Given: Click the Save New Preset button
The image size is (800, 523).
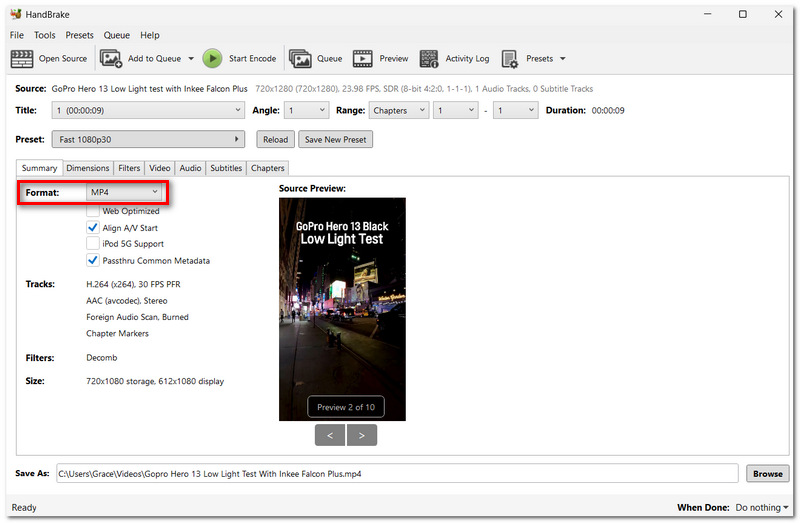Looking at the screenshot, I should pyautogui.click(x=335, y=139).
